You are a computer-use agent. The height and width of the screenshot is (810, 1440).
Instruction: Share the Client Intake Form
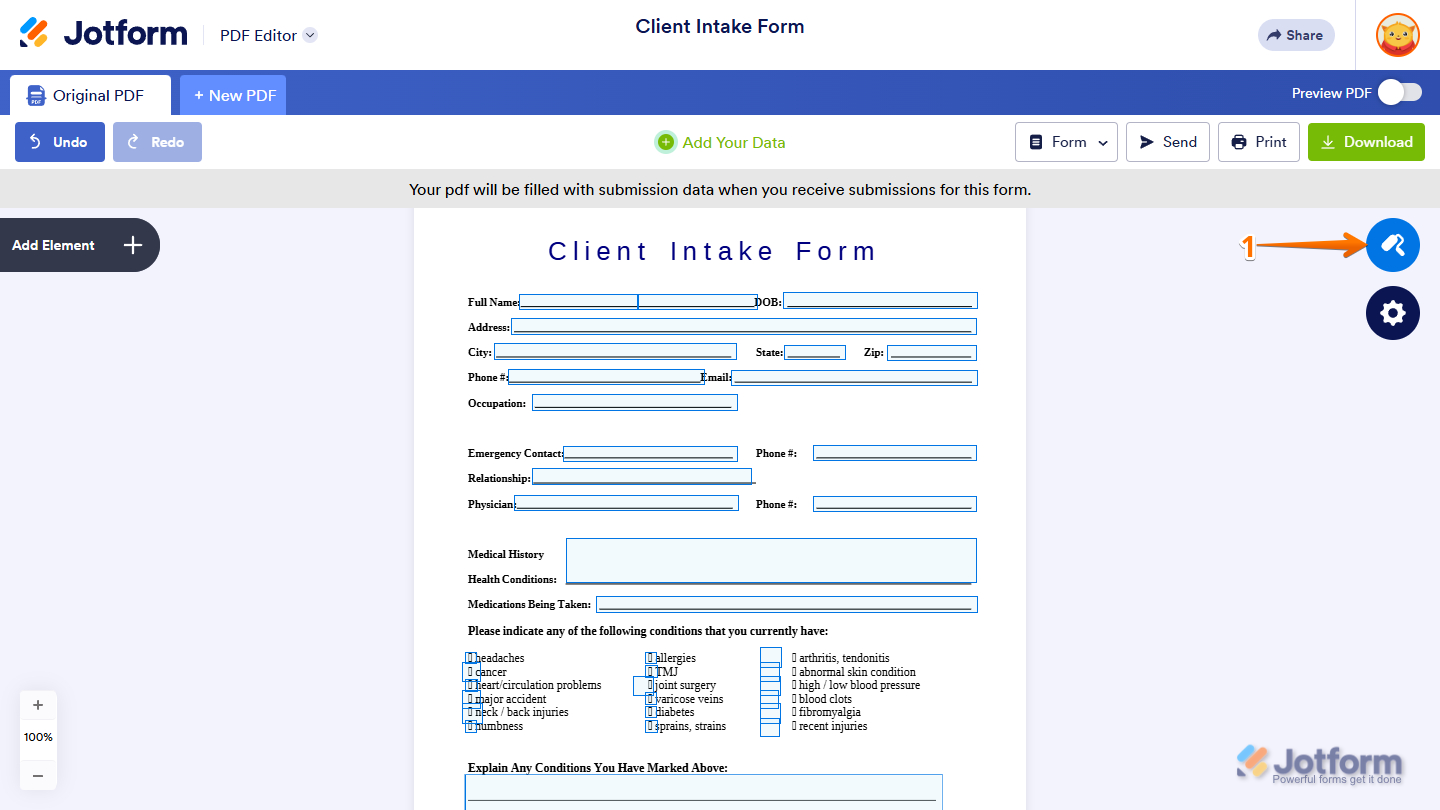pyautogui.click(x=1296, y=35)
